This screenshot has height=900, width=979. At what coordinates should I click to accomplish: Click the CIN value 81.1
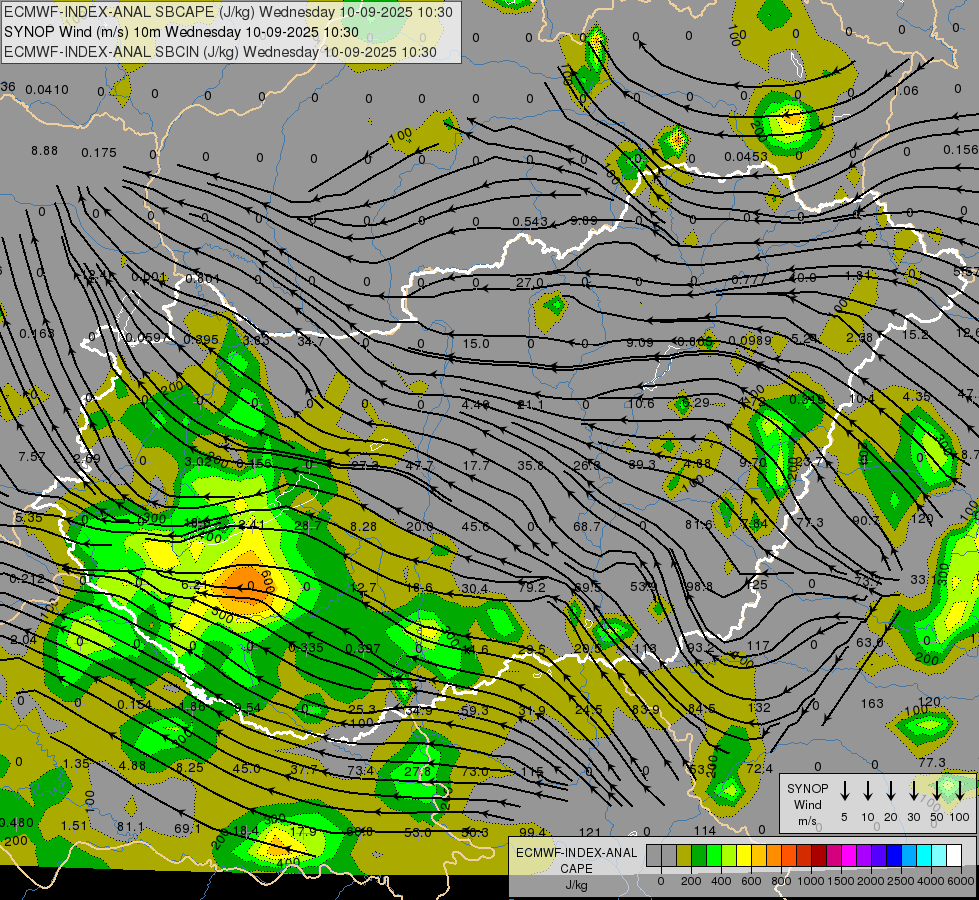[130, 827]
